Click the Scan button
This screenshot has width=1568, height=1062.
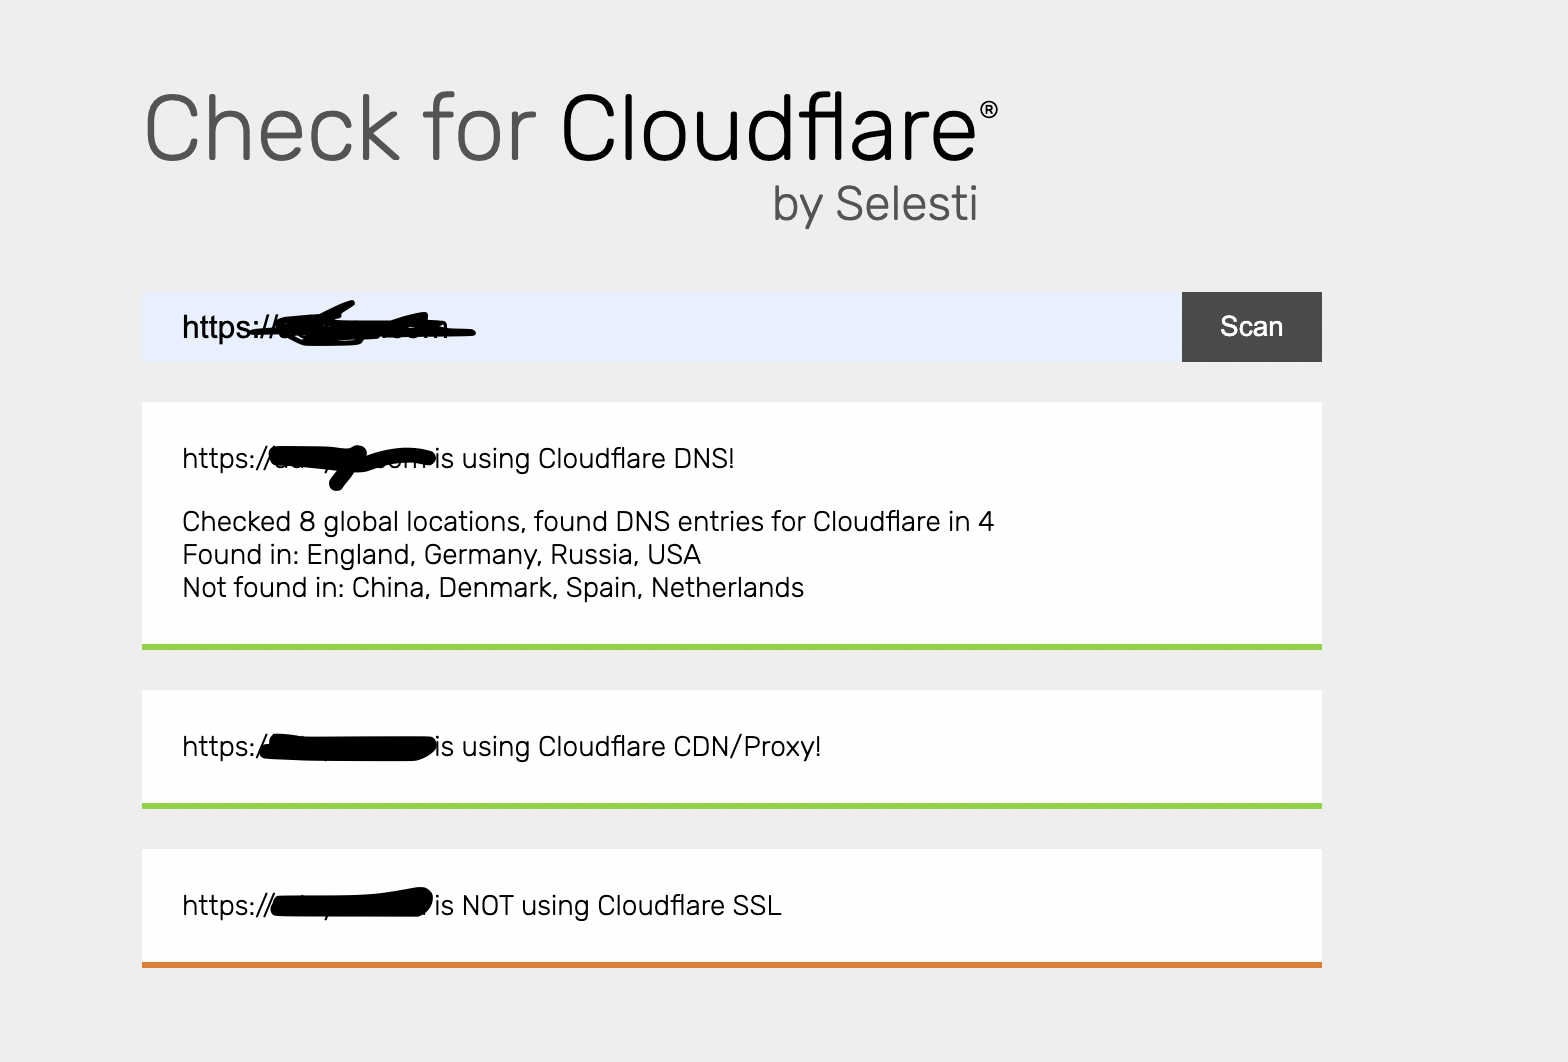tap(1251, 327)
